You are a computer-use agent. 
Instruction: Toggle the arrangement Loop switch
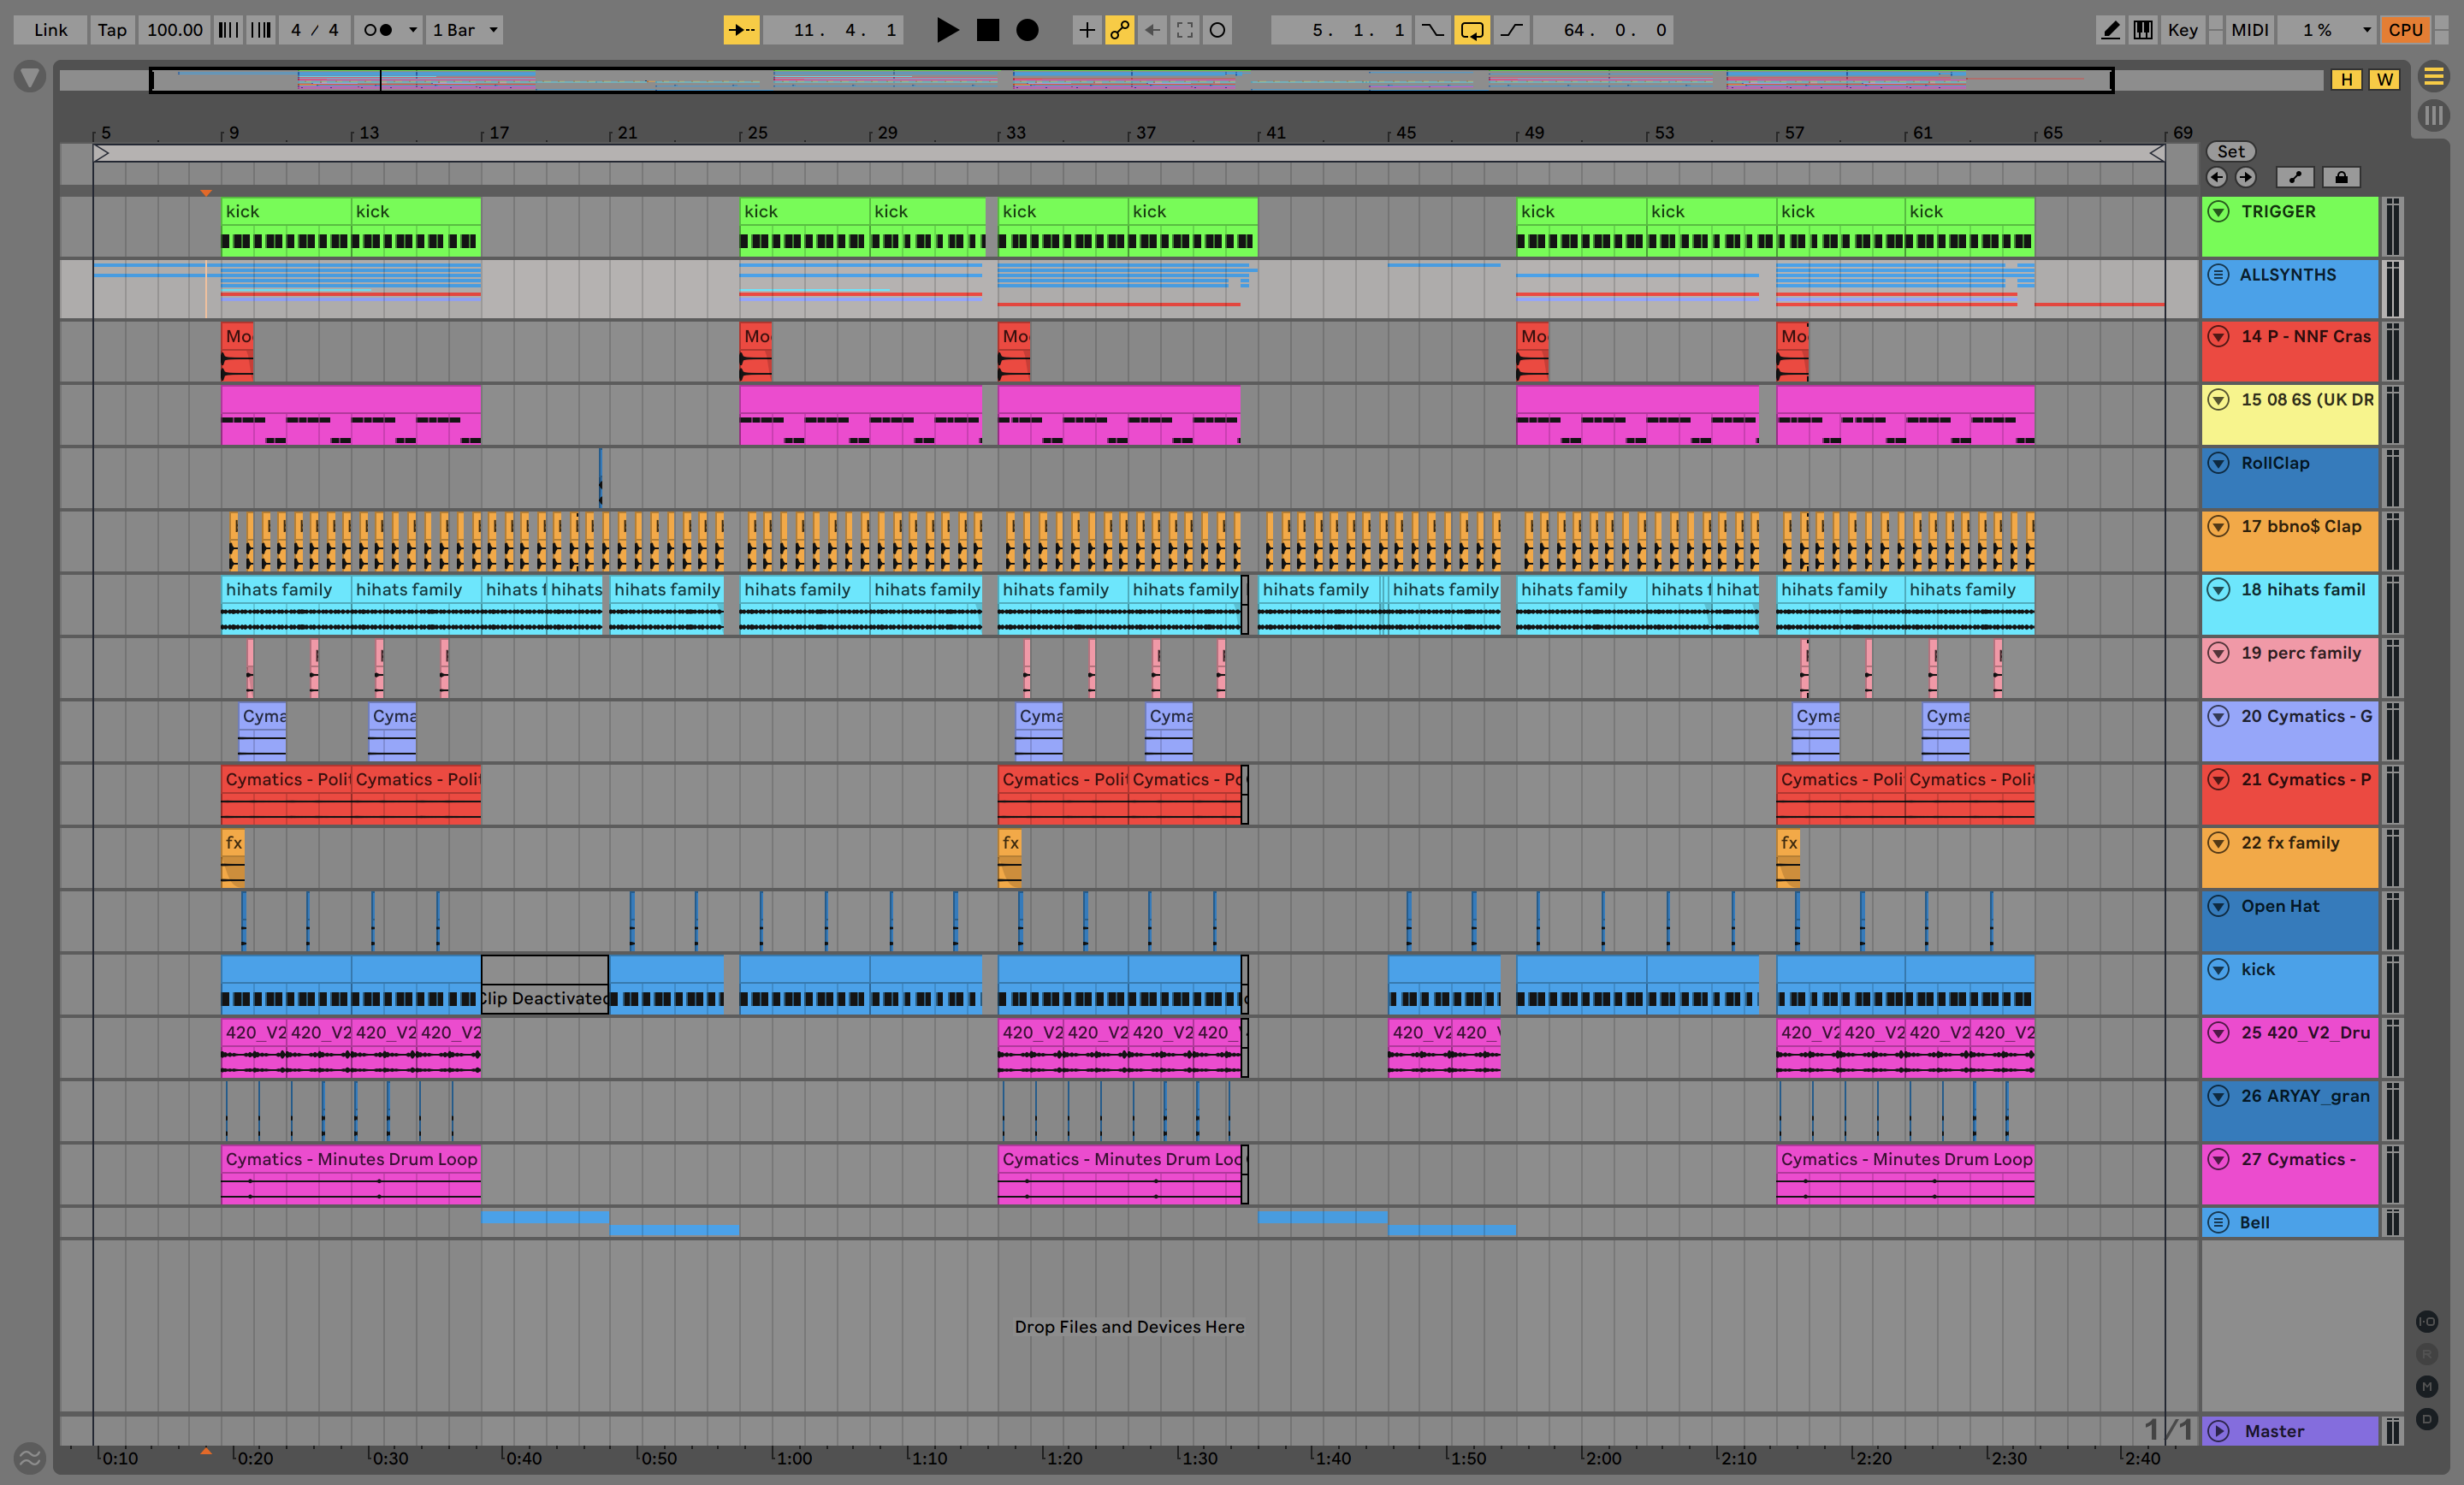(1472, 30)
